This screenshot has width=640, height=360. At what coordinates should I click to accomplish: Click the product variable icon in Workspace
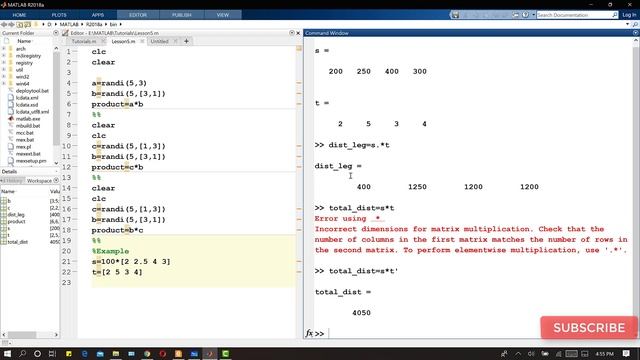point(4,222)
